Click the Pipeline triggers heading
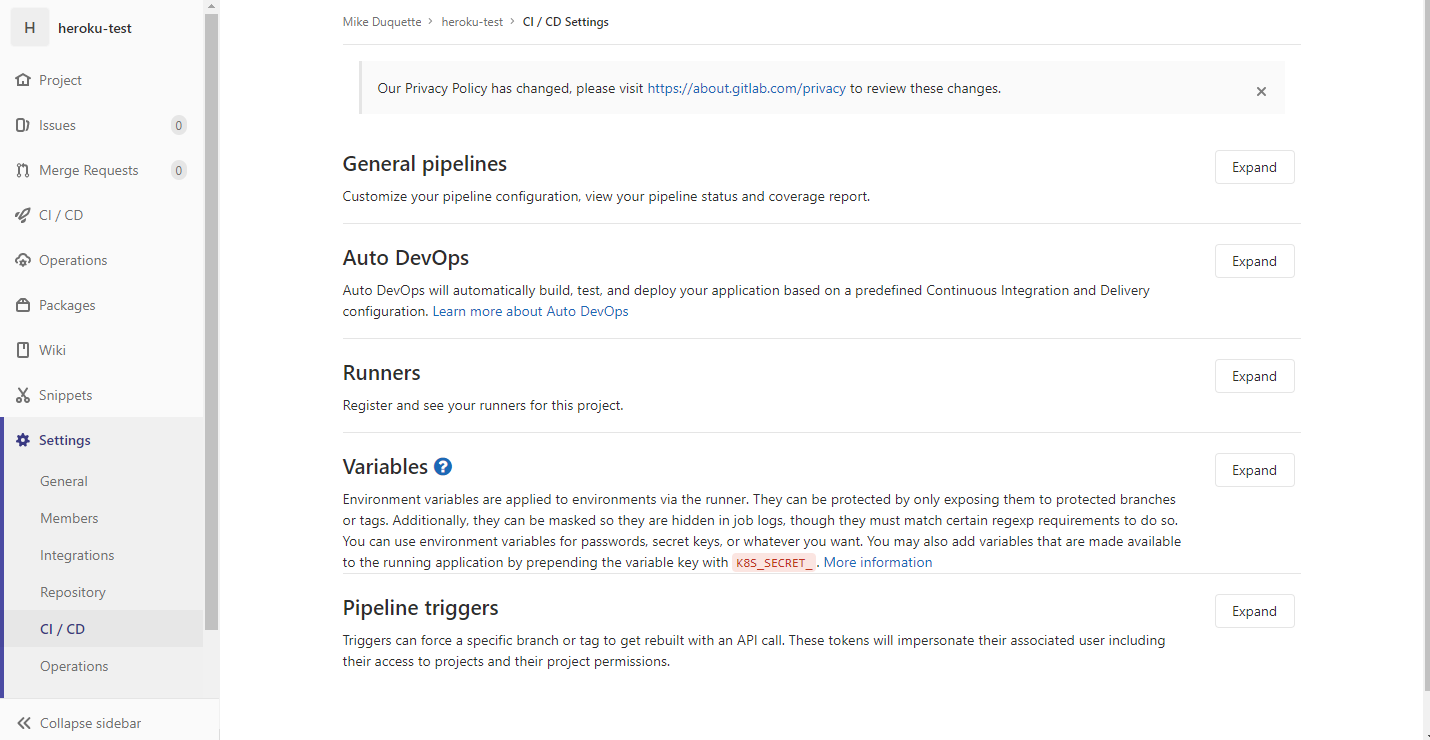 pyautogui.click(x=421, y=608)
